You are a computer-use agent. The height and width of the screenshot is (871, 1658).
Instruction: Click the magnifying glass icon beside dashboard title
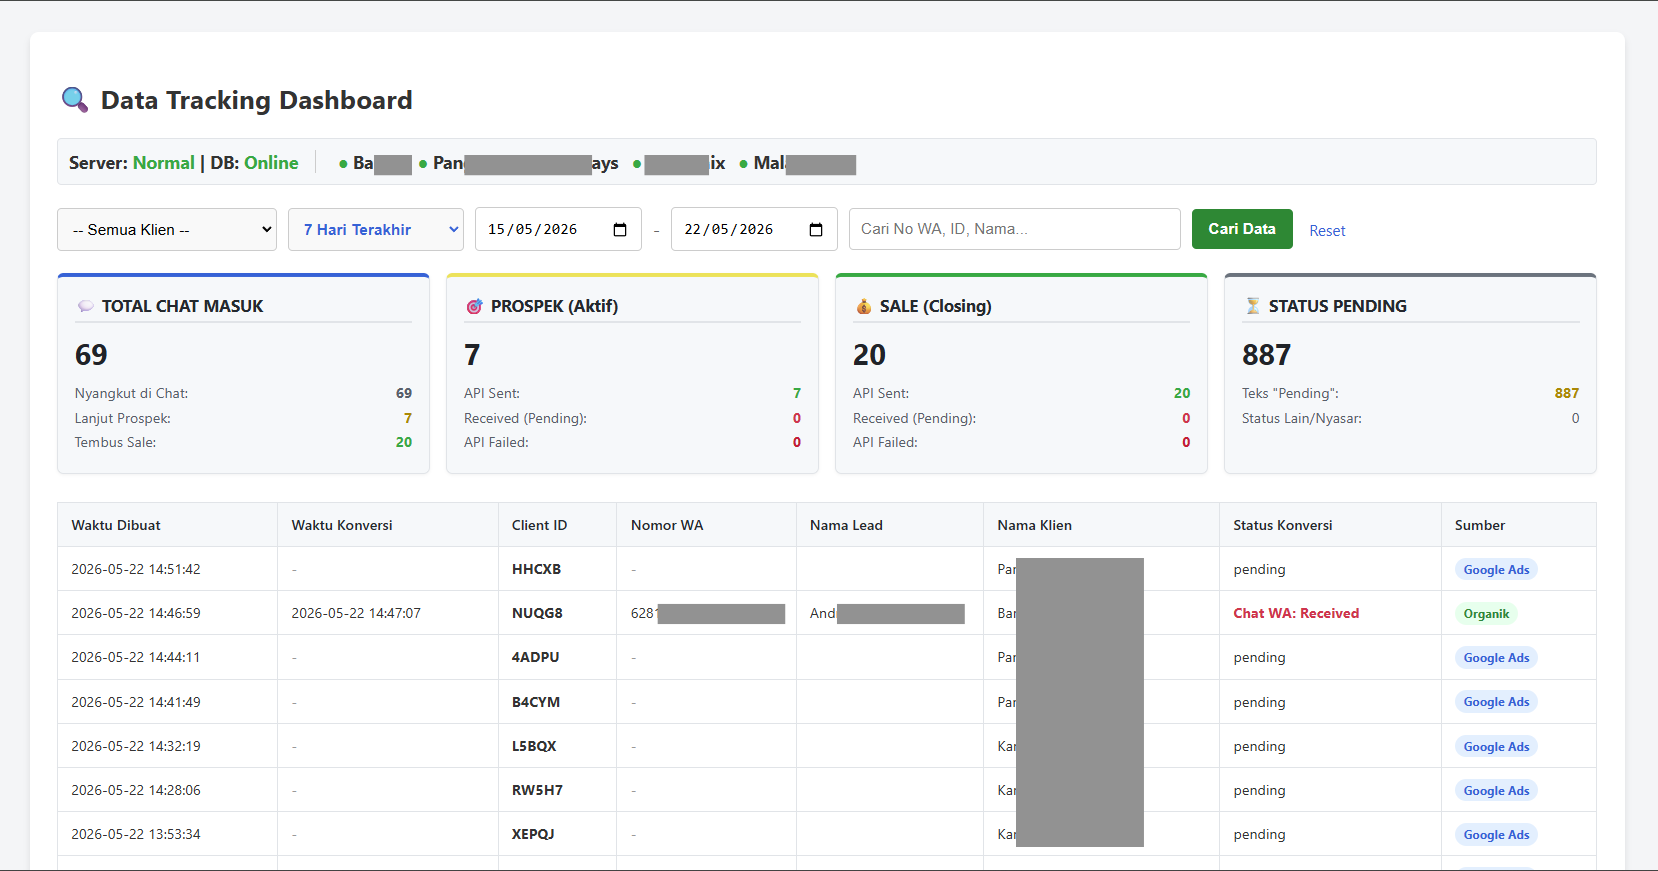(x=75, y=100)
